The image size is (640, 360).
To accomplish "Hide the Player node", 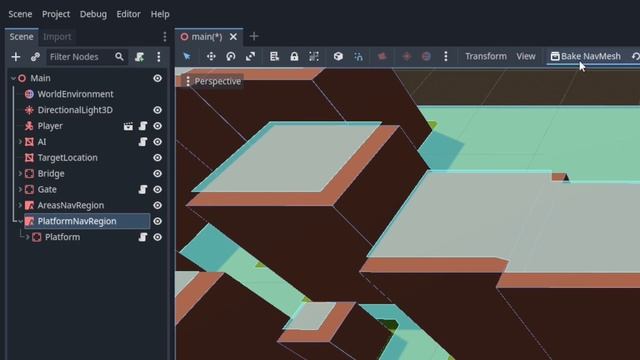I will point(158,126).
